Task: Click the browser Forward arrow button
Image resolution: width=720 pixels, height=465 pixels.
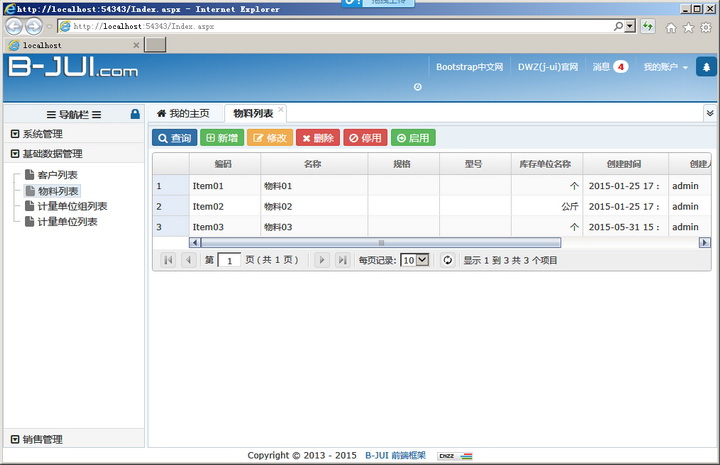Action: 34,27
